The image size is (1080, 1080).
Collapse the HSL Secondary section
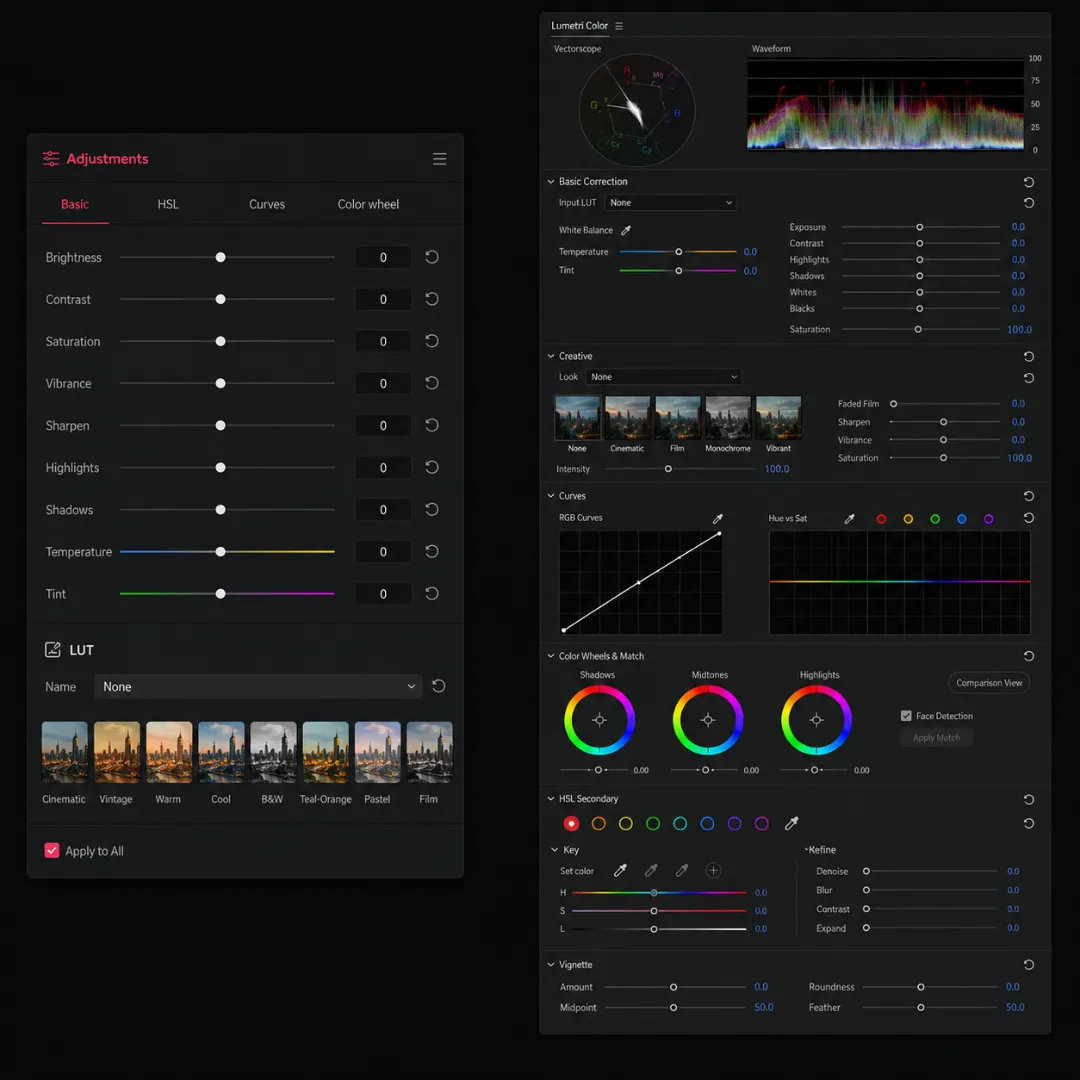pyautogui.click(x=551, y=799)
